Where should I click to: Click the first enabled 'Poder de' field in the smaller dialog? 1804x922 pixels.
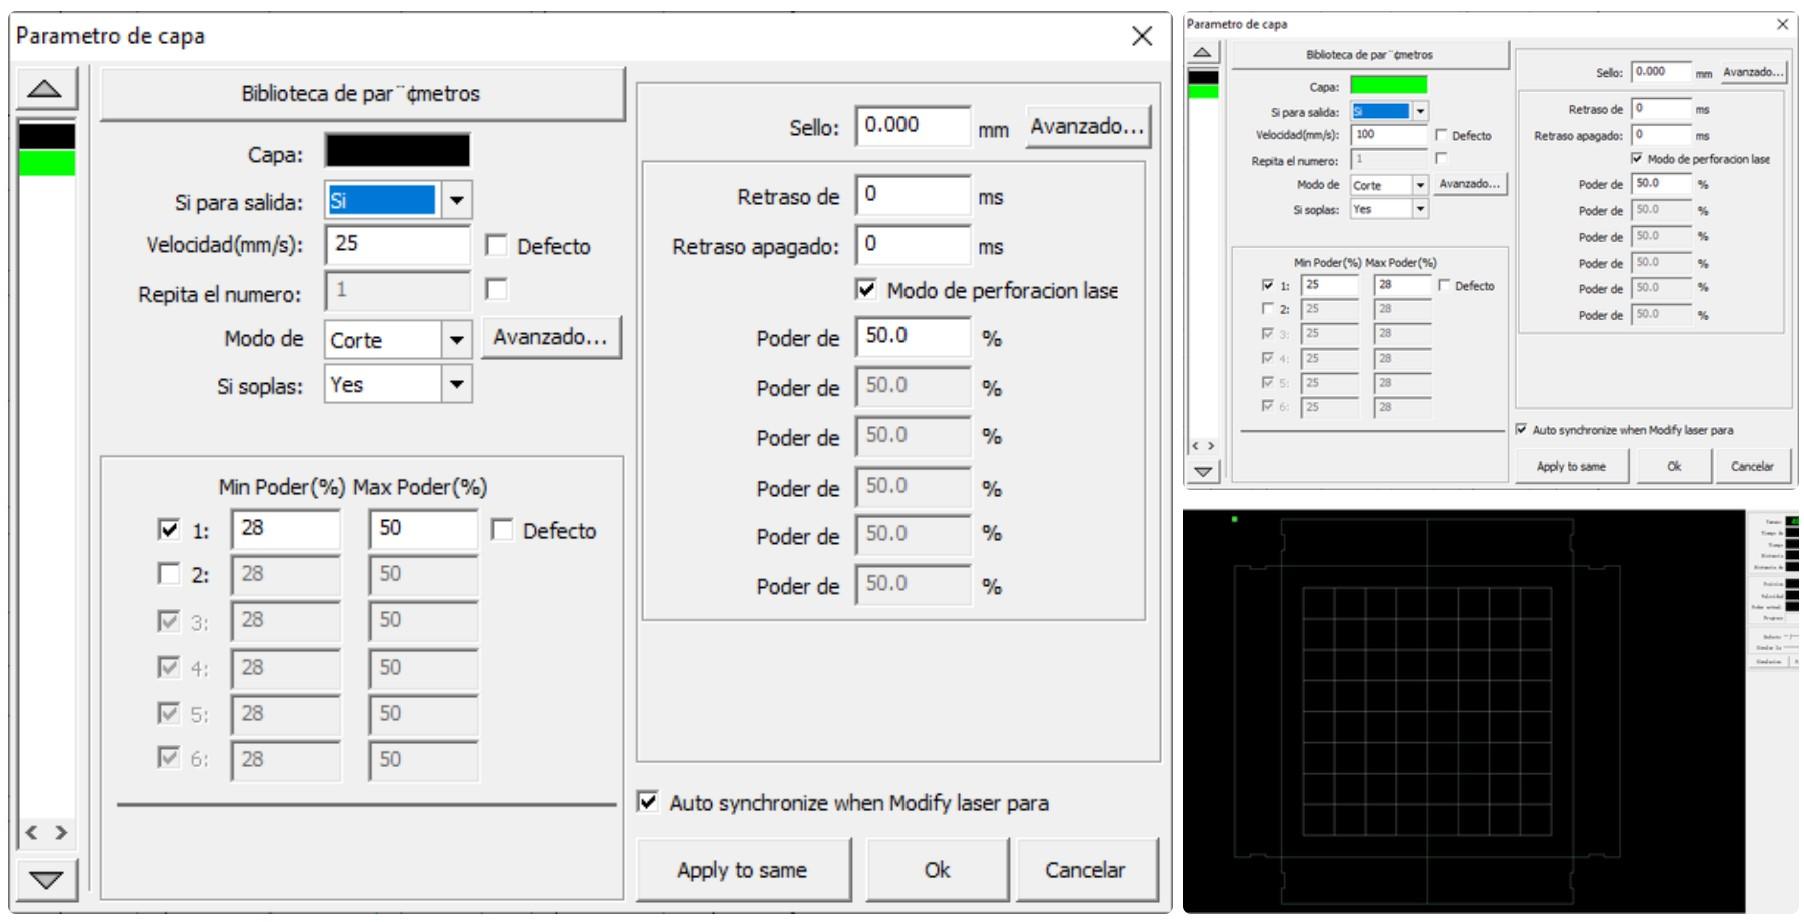[1661, 184]
